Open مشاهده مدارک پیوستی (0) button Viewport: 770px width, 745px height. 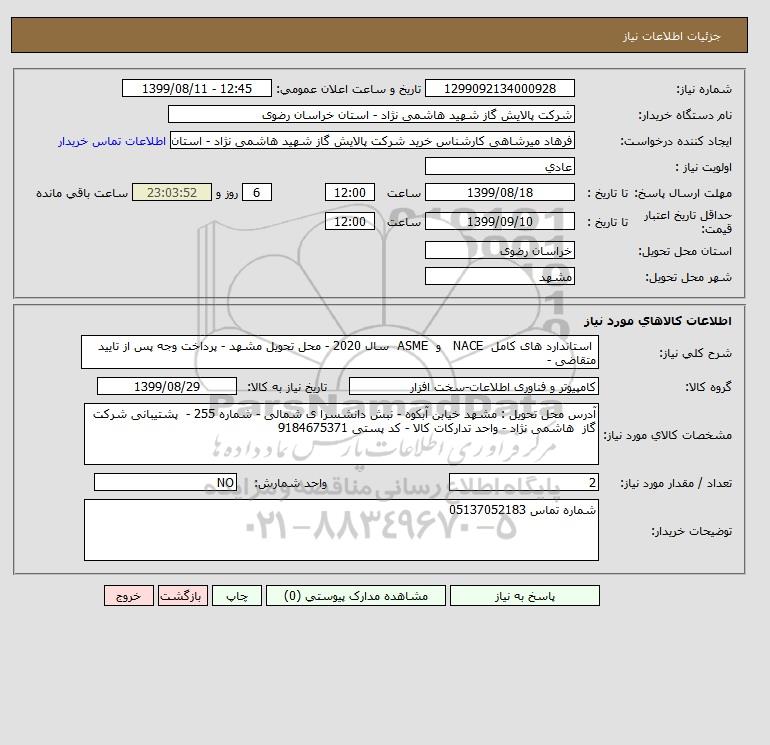[356, 596]
